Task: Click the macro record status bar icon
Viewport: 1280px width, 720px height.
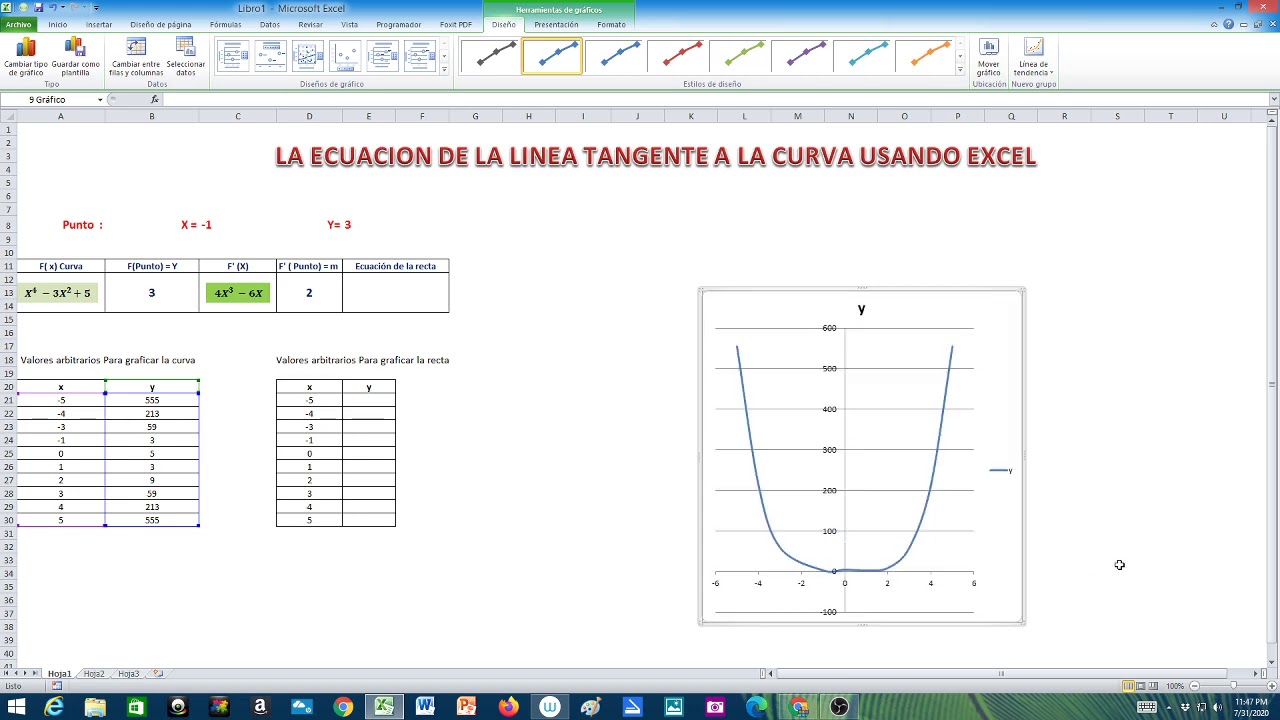Action: coord(57,686)
